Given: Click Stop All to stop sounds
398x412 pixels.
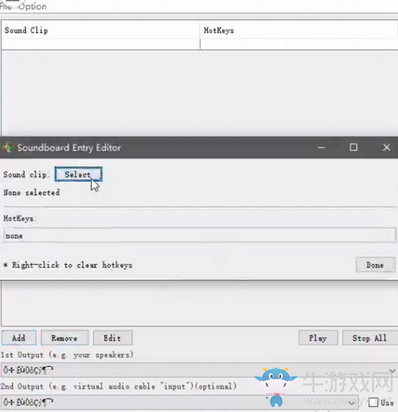Looking at the screenshot, I should tap(370, 338).
